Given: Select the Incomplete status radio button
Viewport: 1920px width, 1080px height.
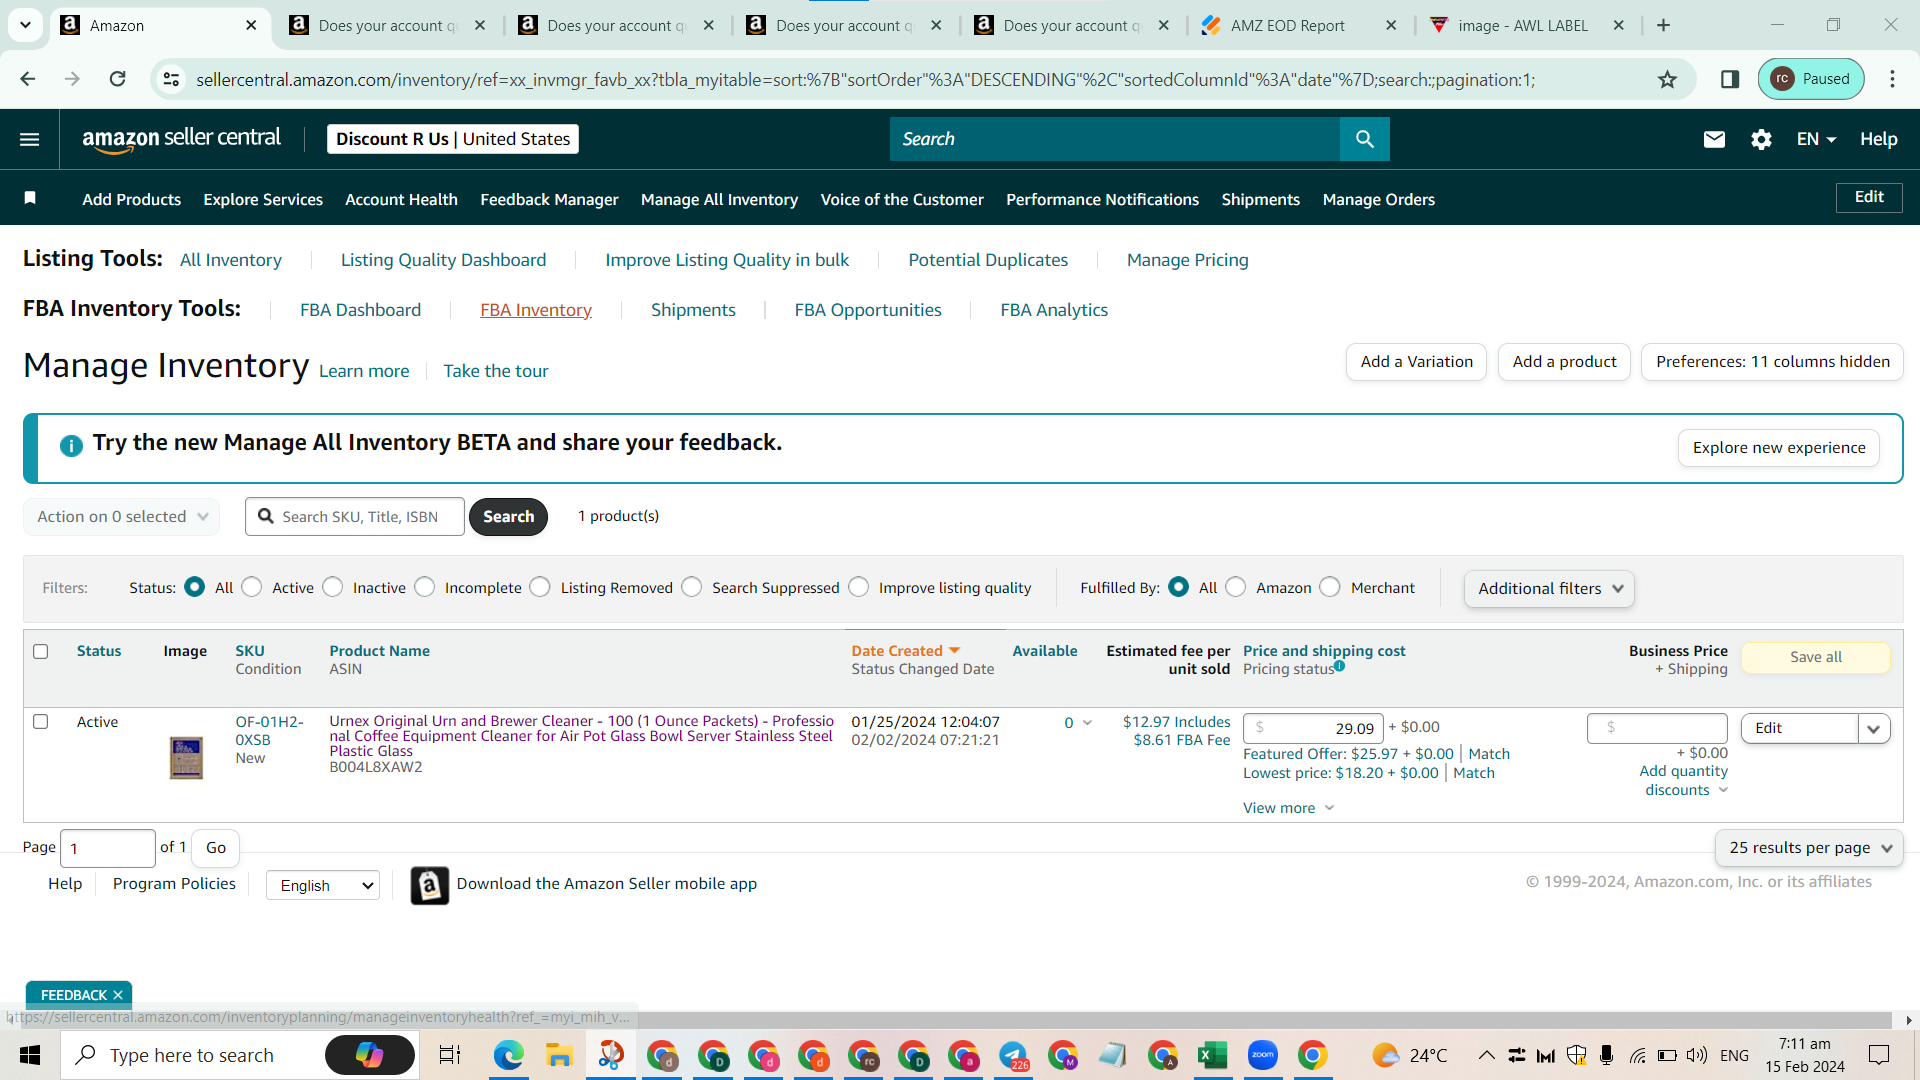Looking at the screenshot, I should 425,587.
